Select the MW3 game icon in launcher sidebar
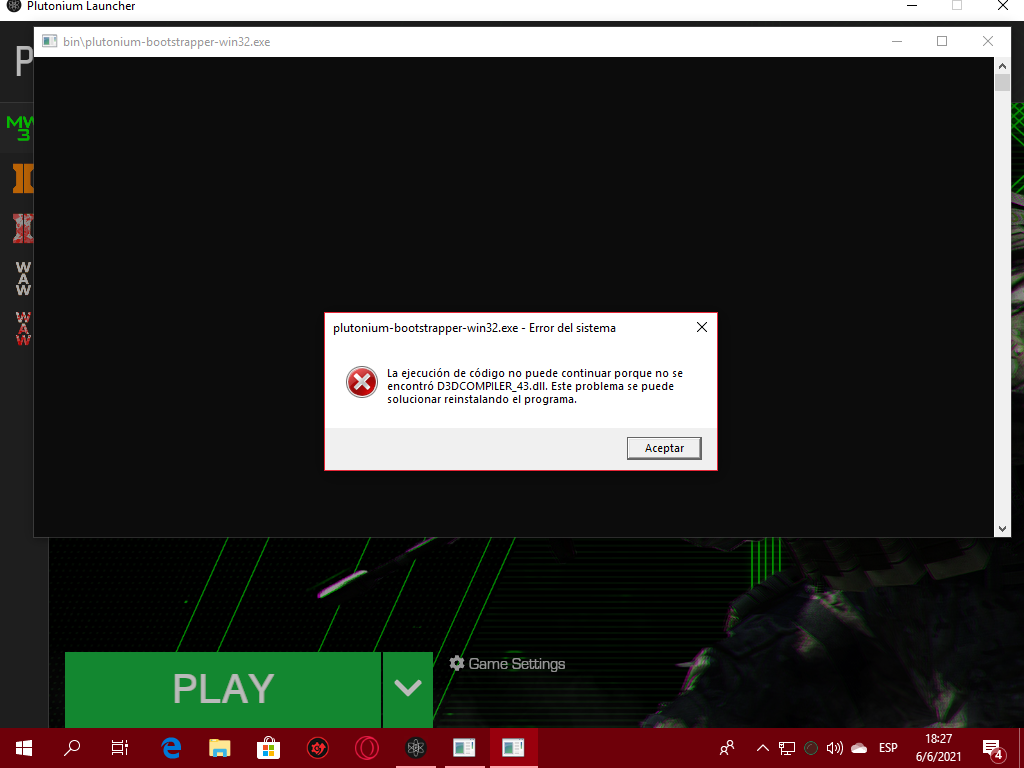Viewport: 1024px width, 768px height. (x=20, y=128)
